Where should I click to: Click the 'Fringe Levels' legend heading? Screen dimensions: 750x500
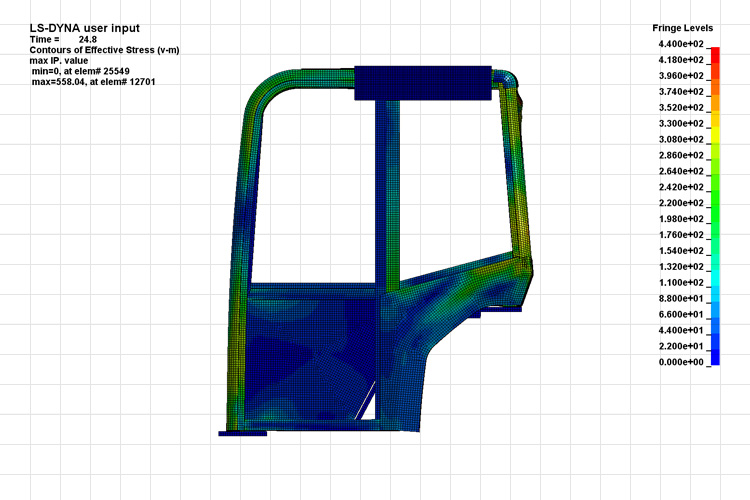(683, 28)
